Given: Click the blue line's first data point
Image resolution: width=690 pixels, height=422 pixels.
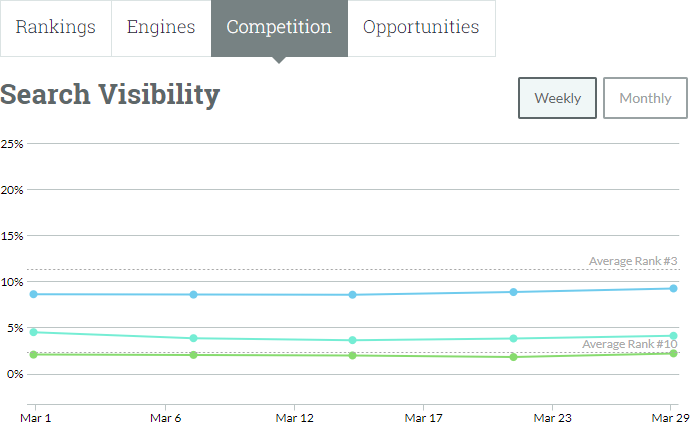Looking at the screenshot, I should pos(34,294).
